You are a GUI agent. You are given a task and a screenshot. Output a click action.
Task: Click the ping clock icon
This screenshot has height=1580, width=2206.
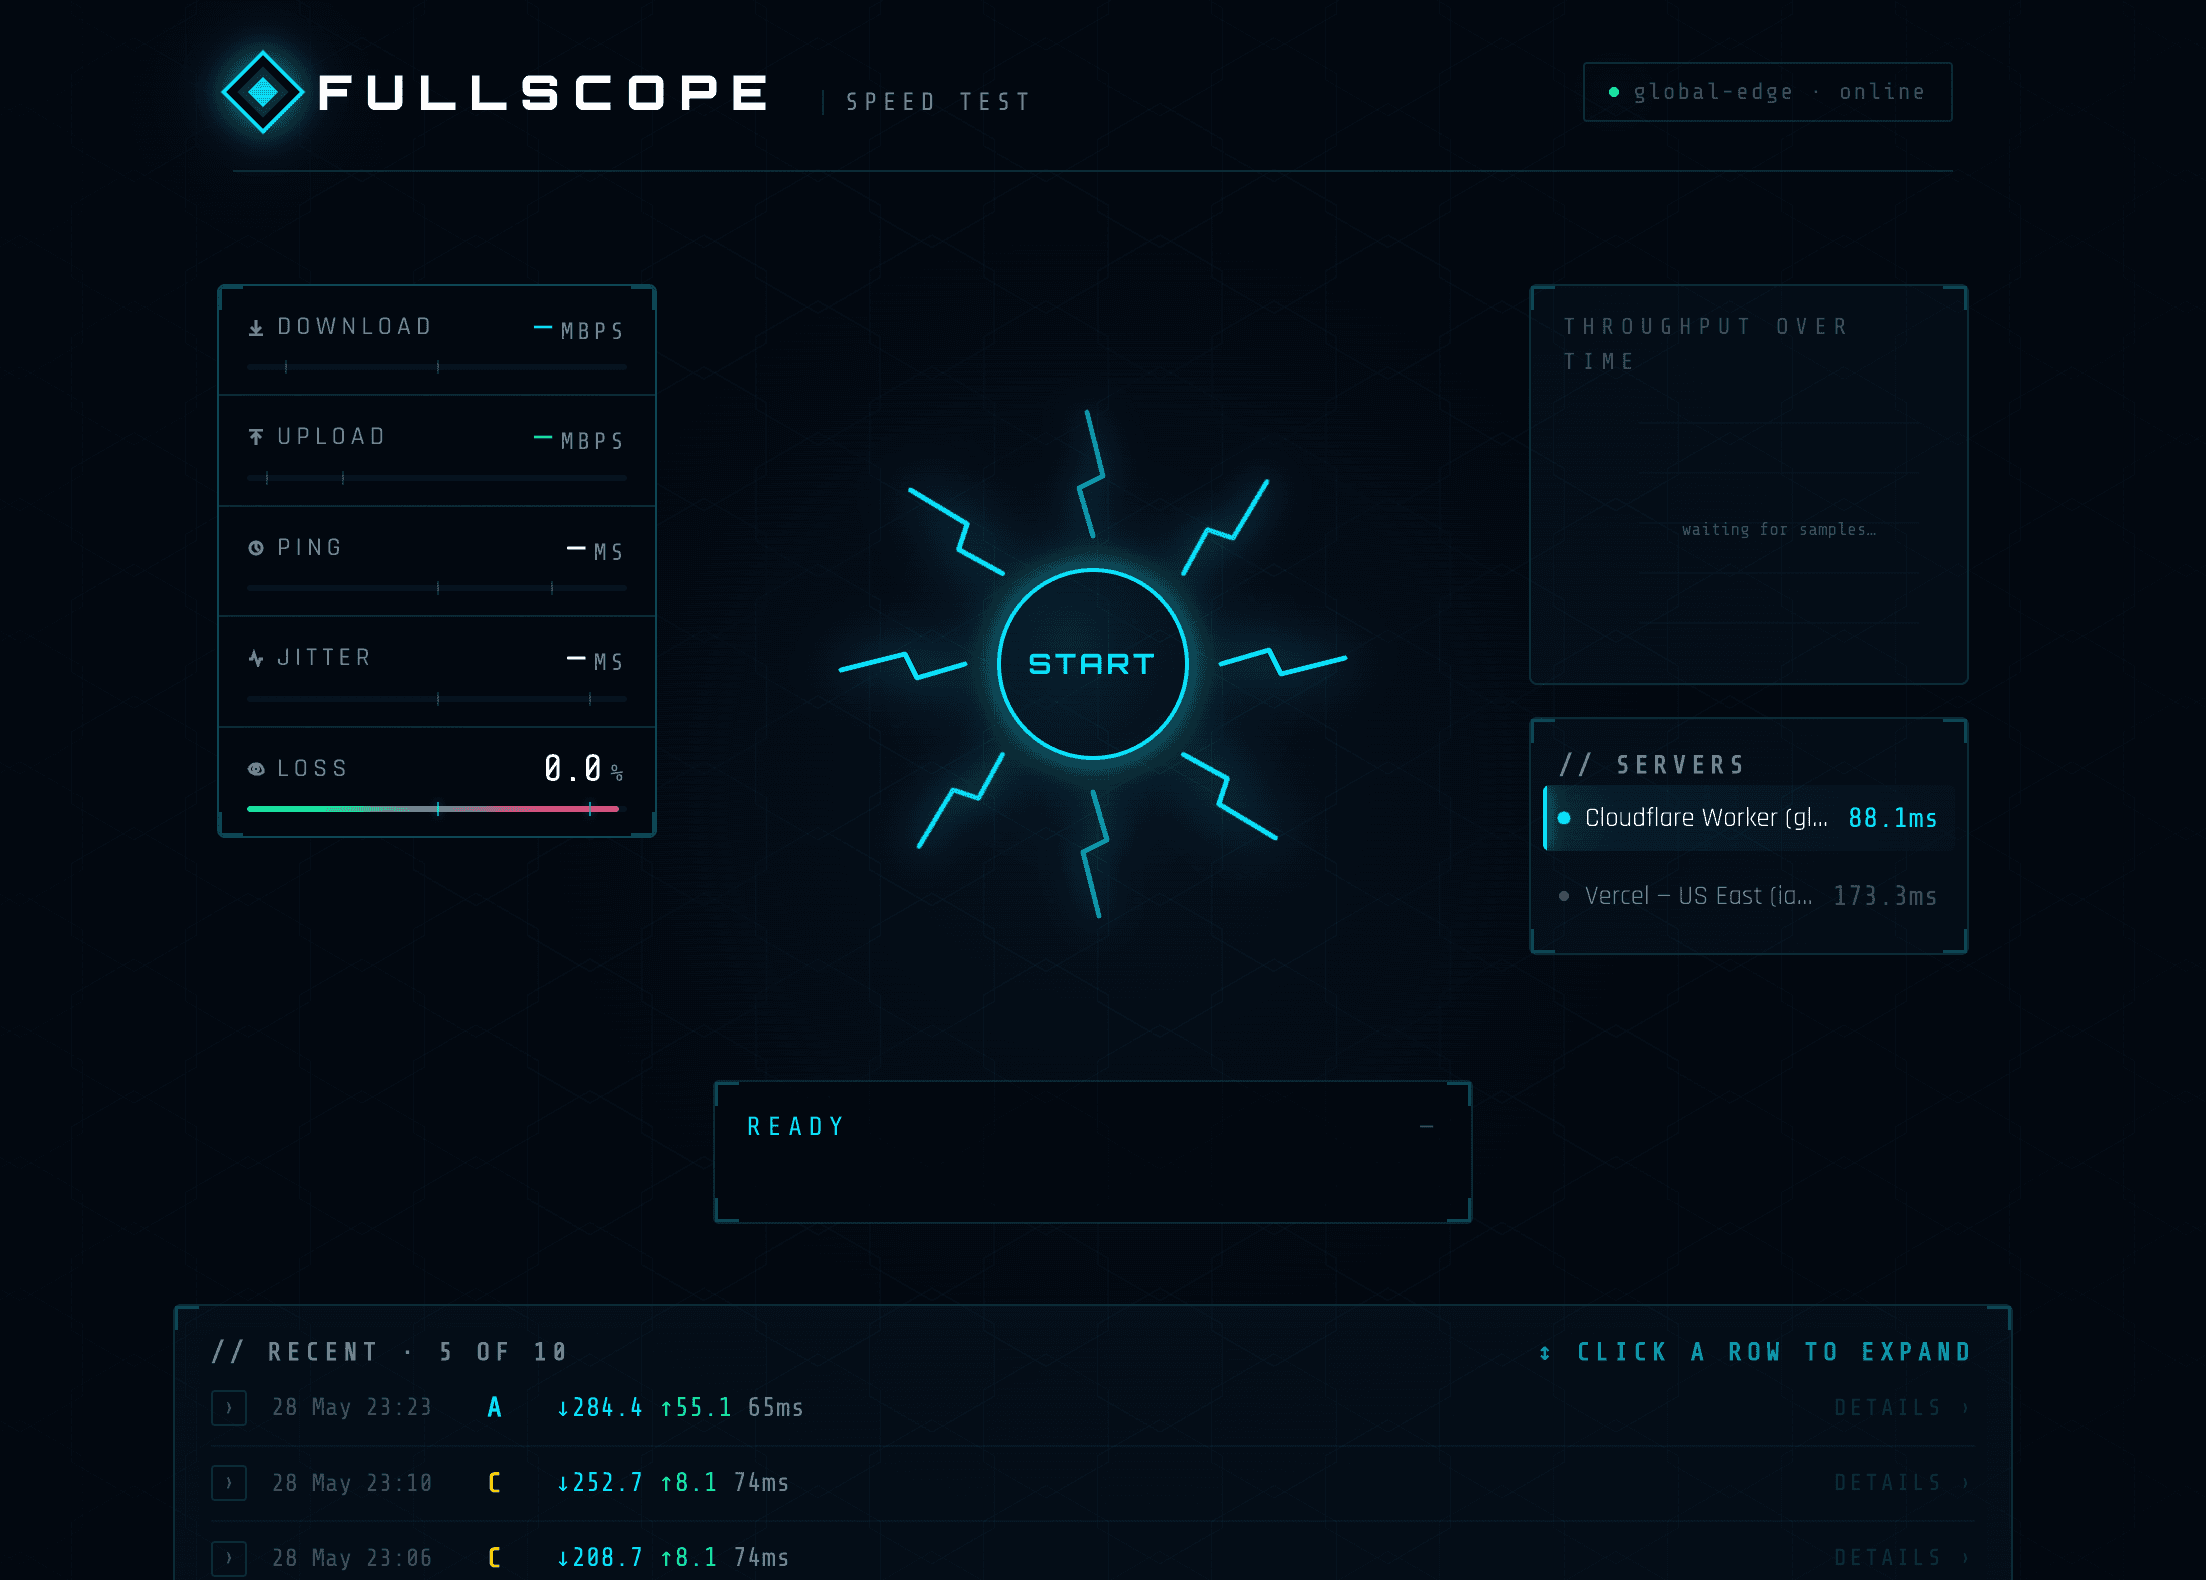click(x=256, y=548)
